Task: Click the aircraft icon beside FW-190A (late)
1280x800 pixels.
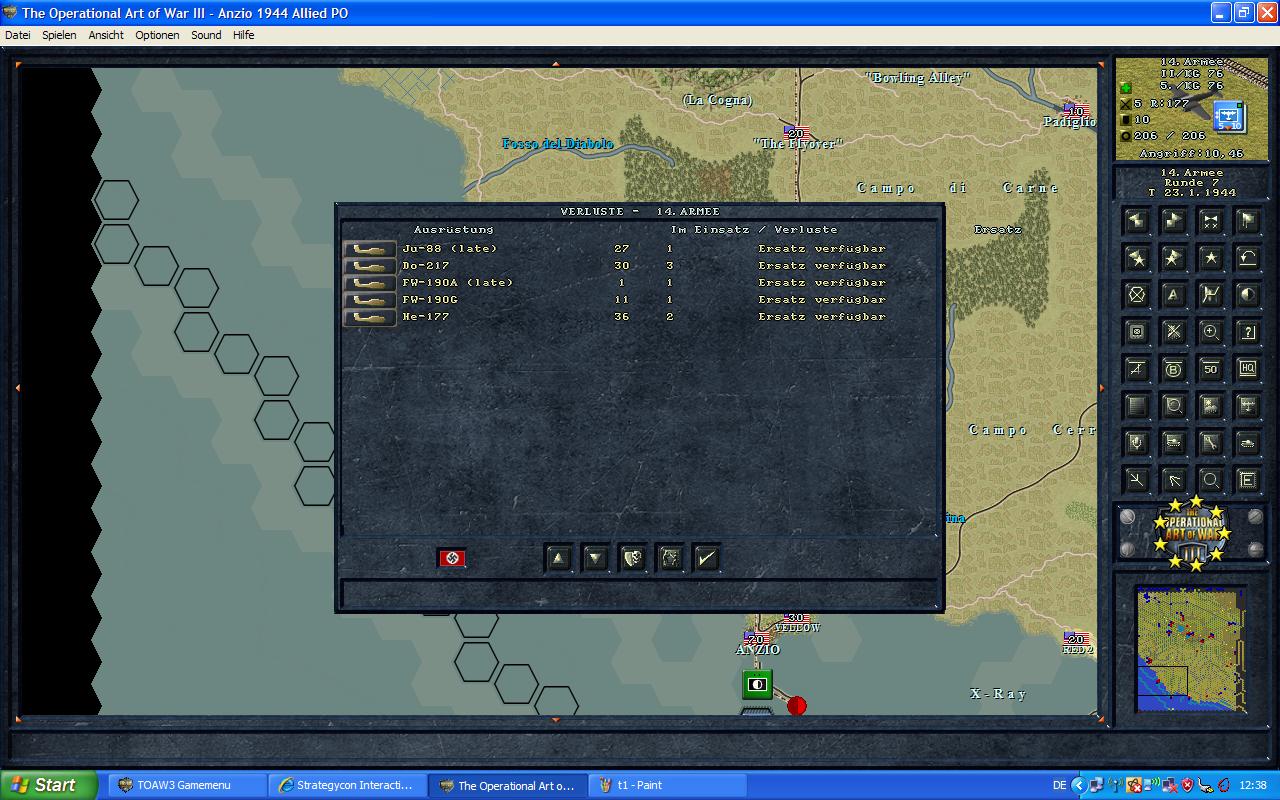Action: pyautogui.click(x=369, y=283)
